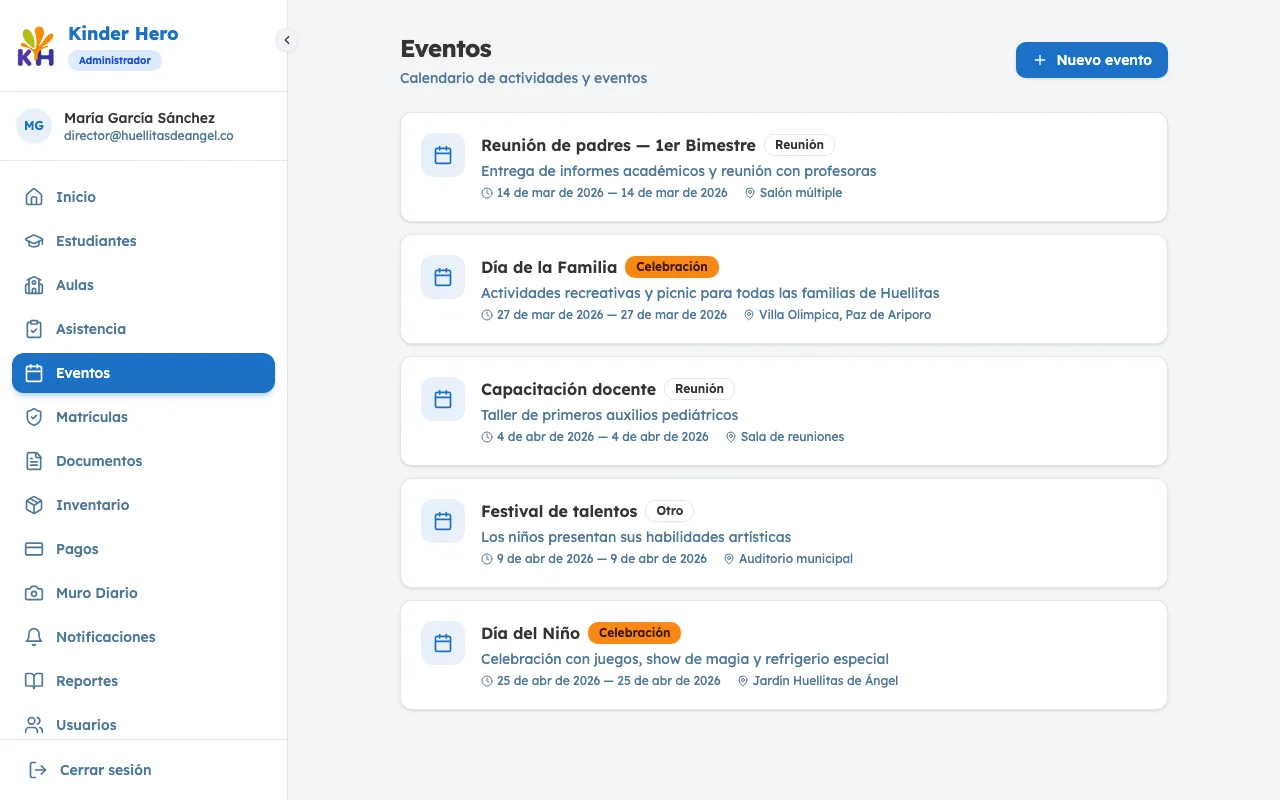1280x800 pixels.
Task: Click the MG avatar for María García Sánchez
Action: [34, 126]
